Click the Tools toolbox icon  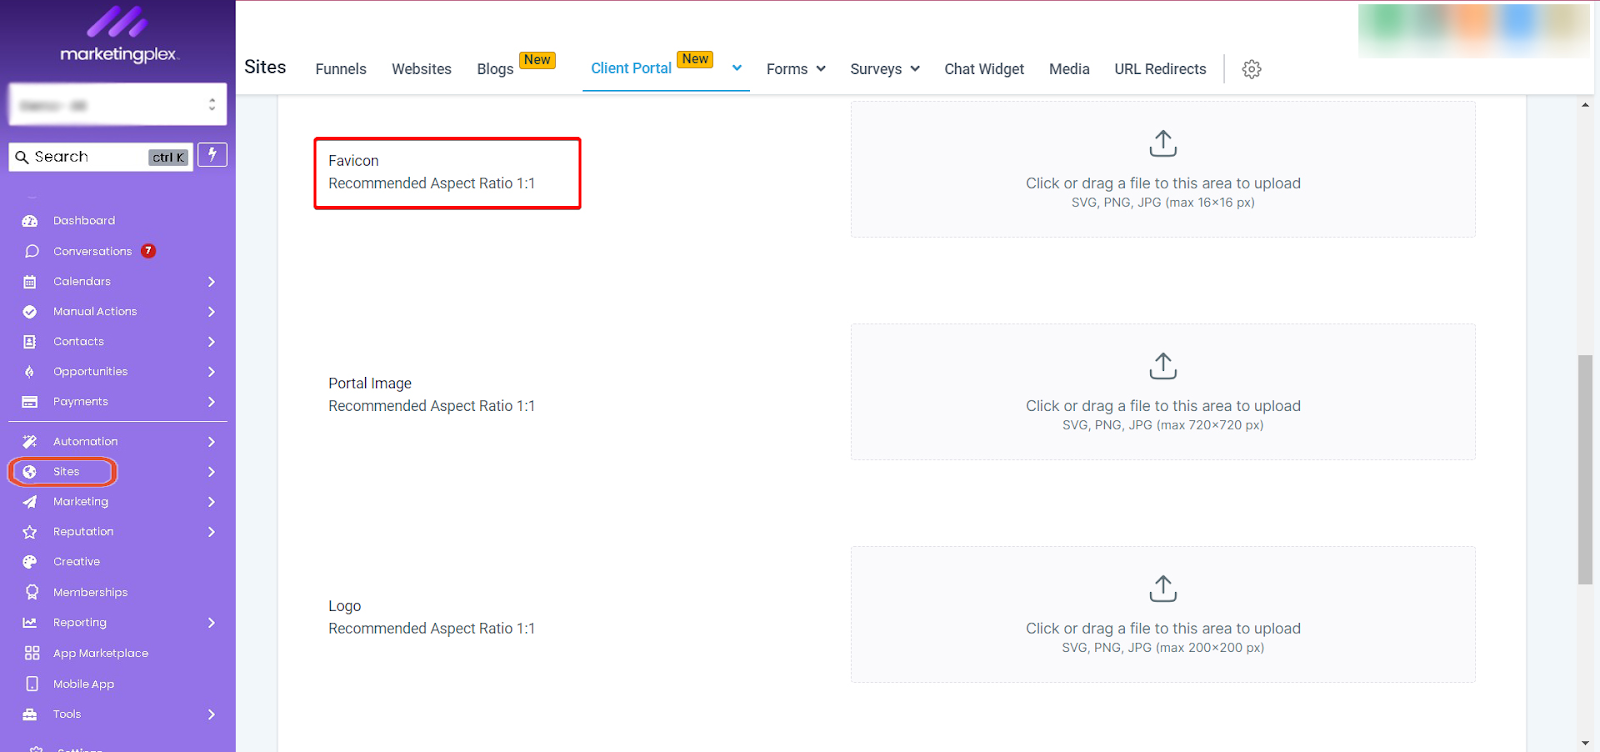pos(30,714)
